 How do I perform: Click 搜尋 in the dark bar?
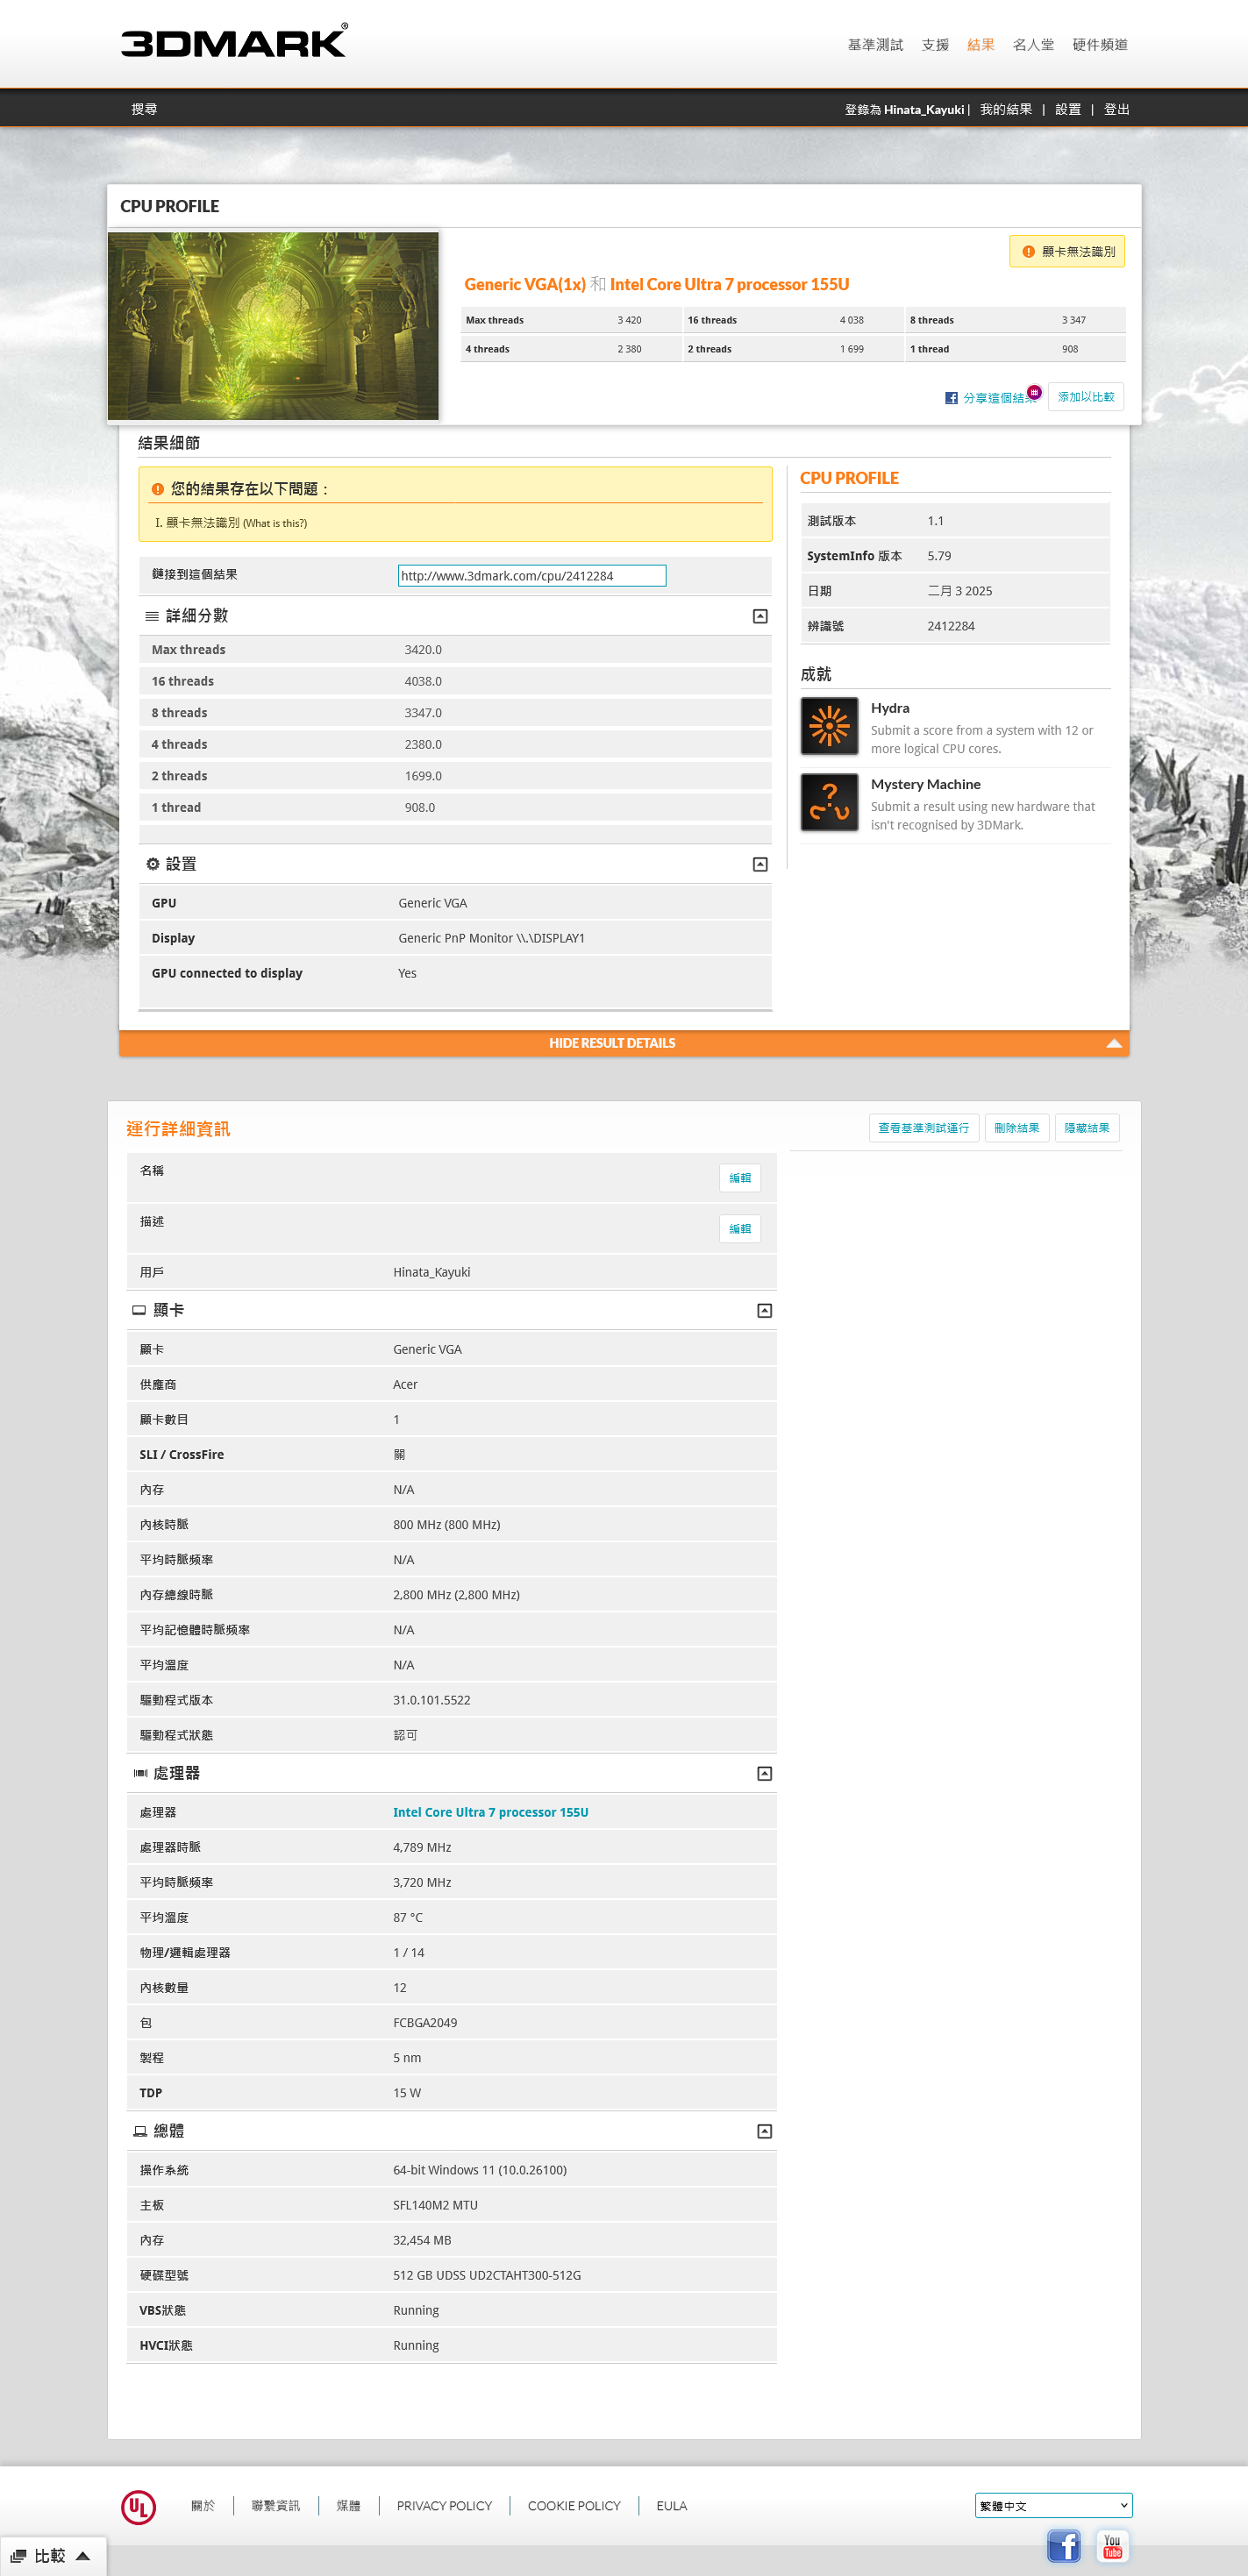(144, 109)
